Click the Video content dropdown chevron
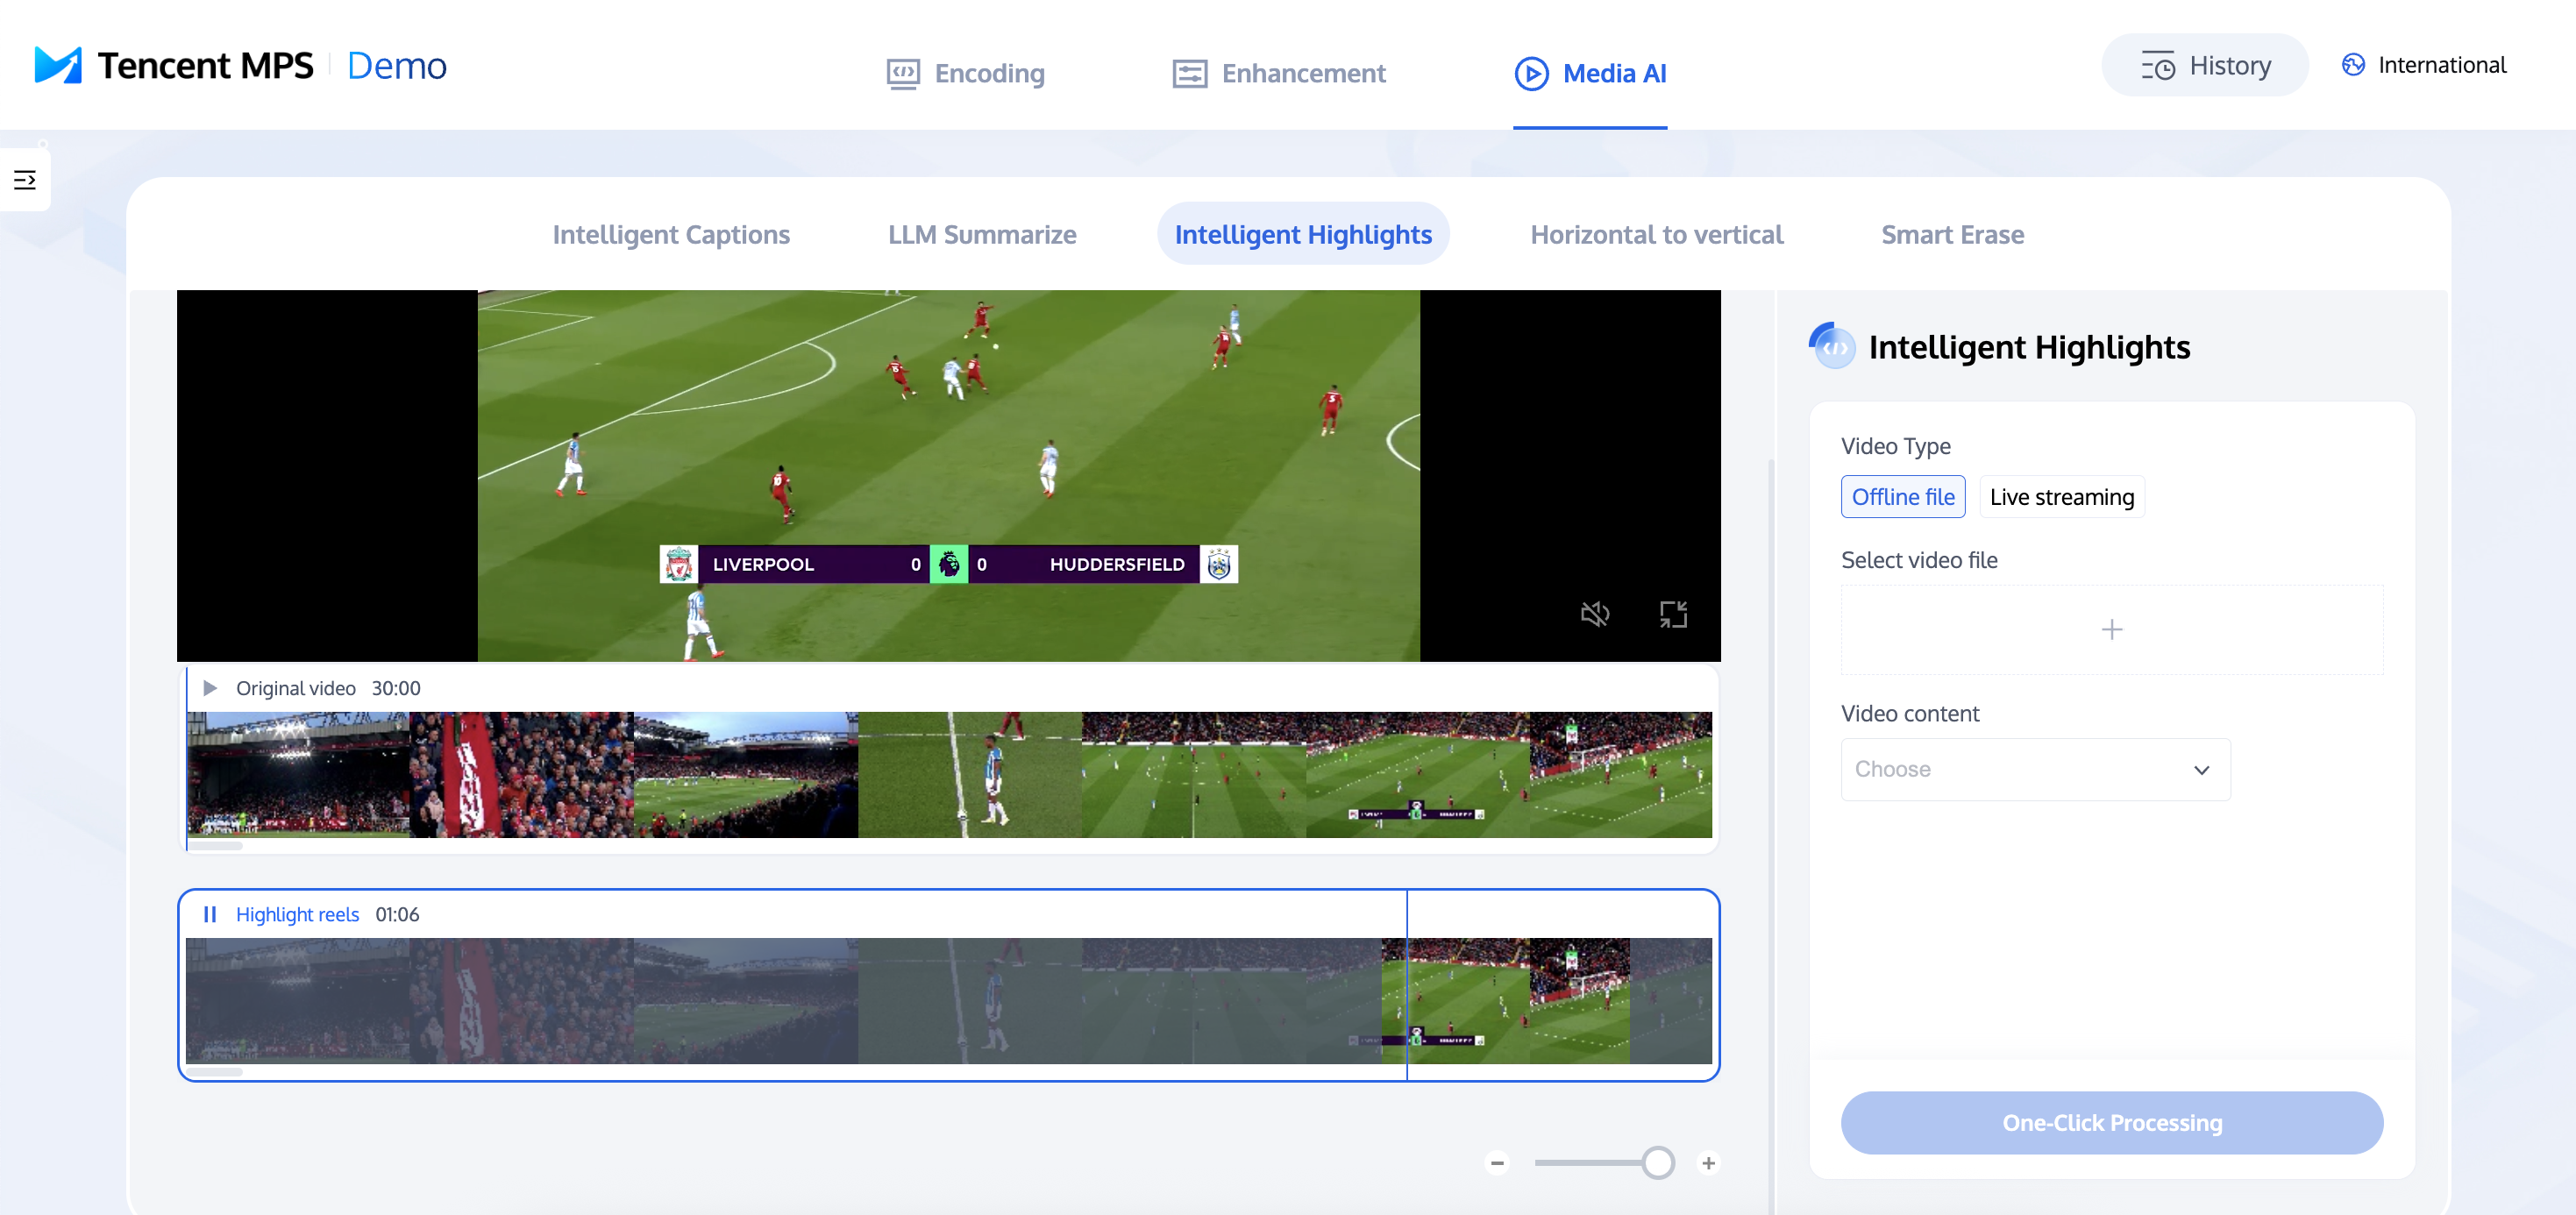 coord(2200,769)
